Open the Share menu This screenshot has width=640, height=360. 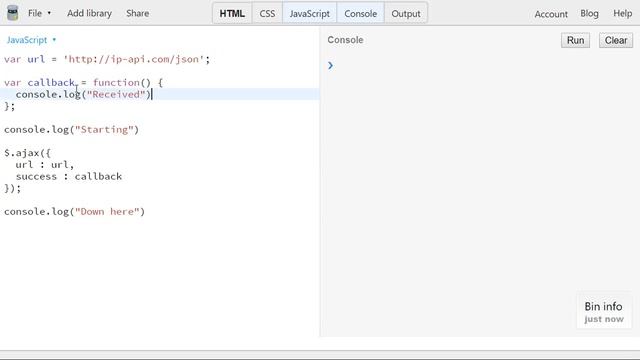pos(138,13)
